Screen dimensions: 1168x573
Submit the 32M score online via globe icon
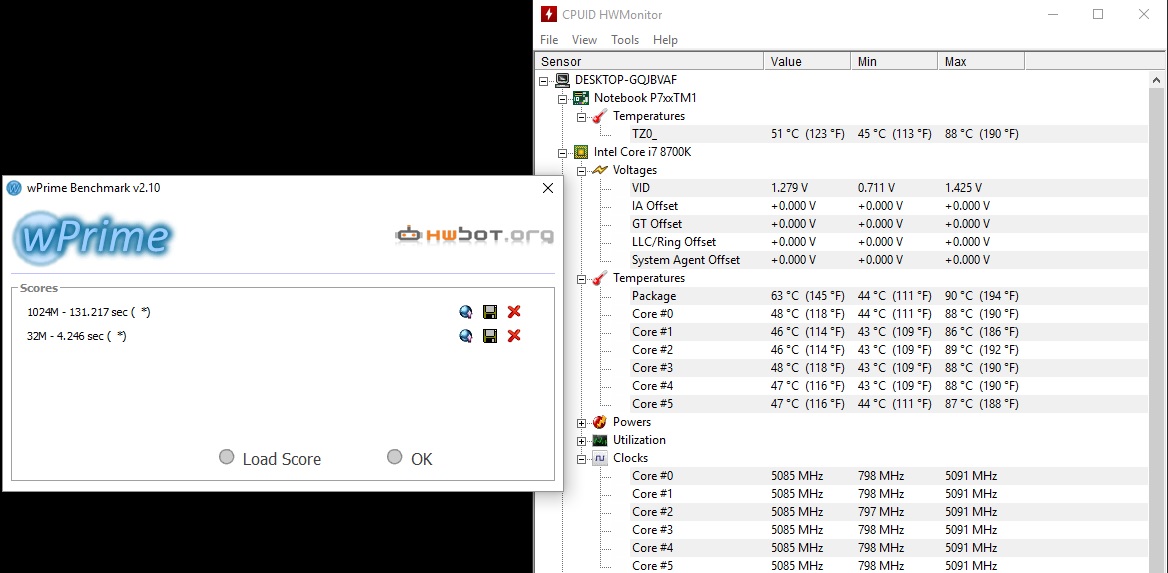click(x=466, y=336)
